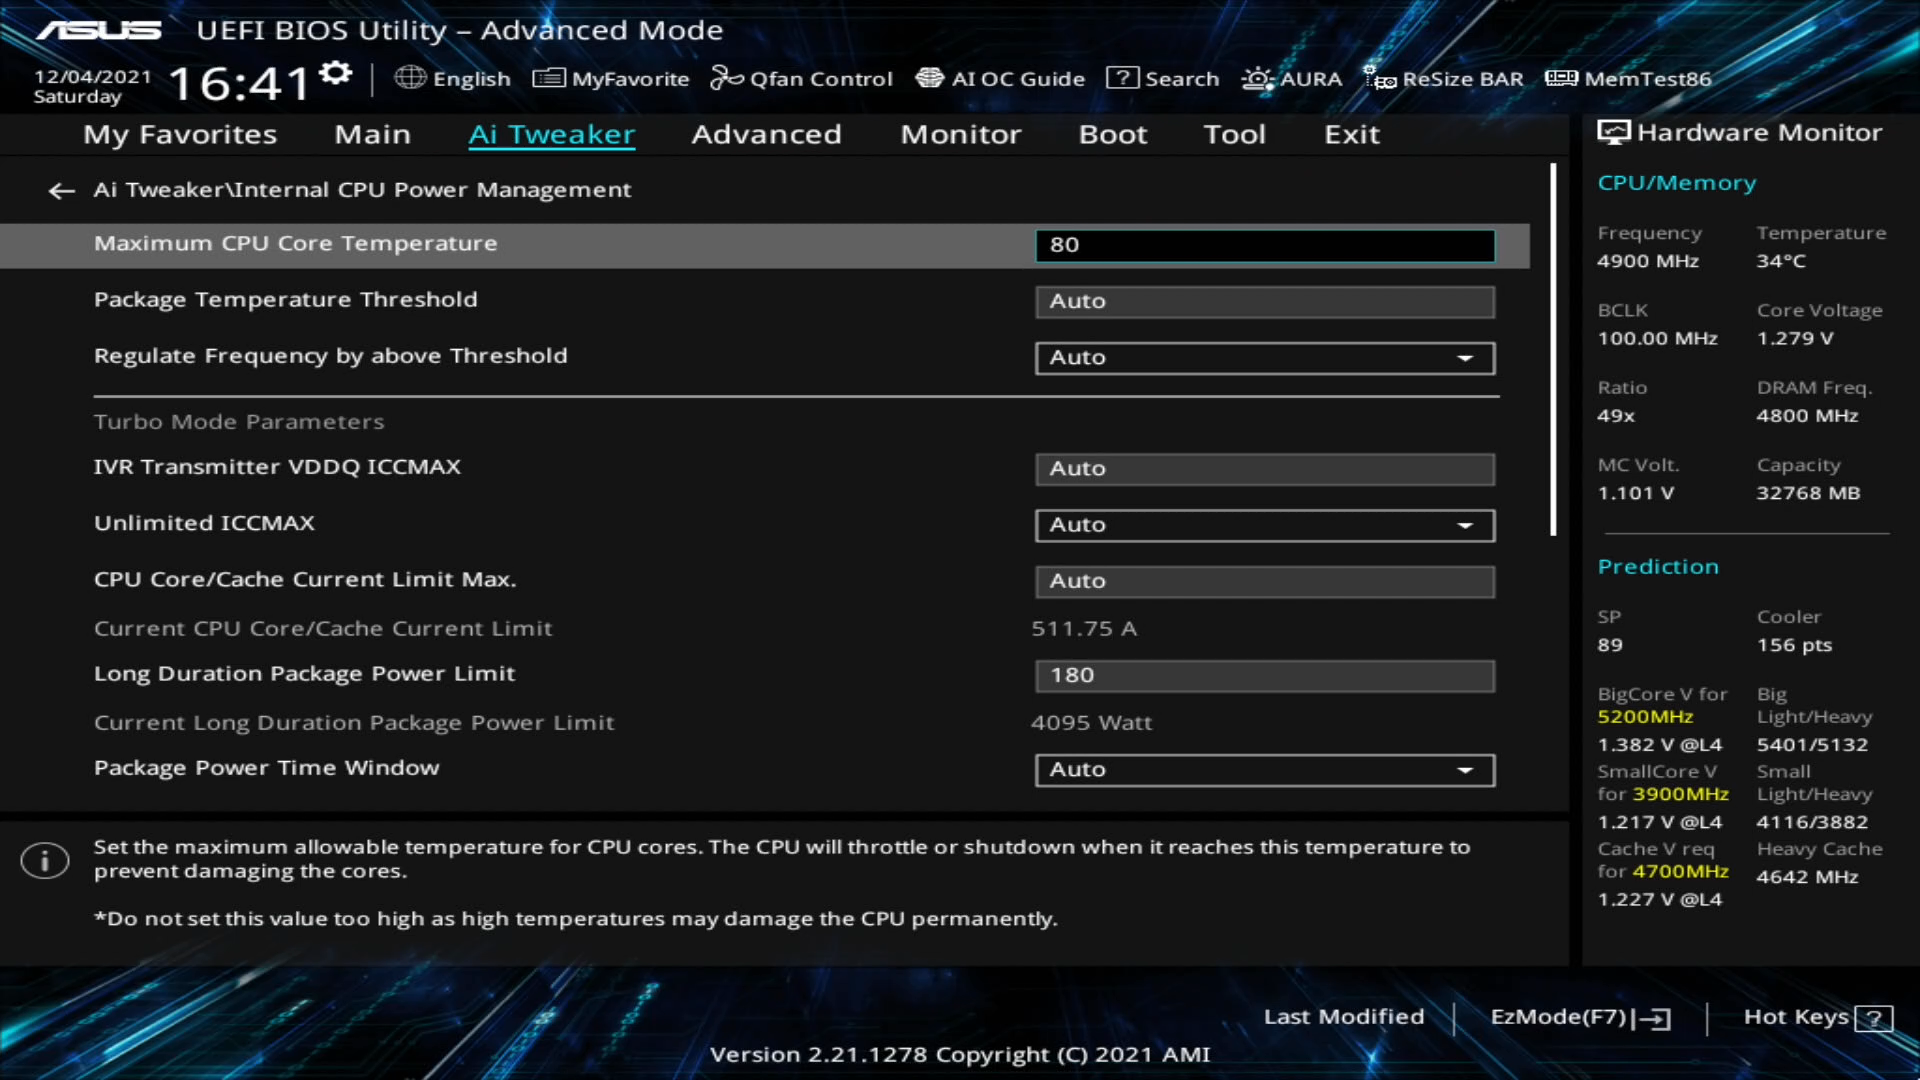Click the 4700MHz Cache prediction value
This screenshot has width=1920, height=1080.
coord(1681,871)
